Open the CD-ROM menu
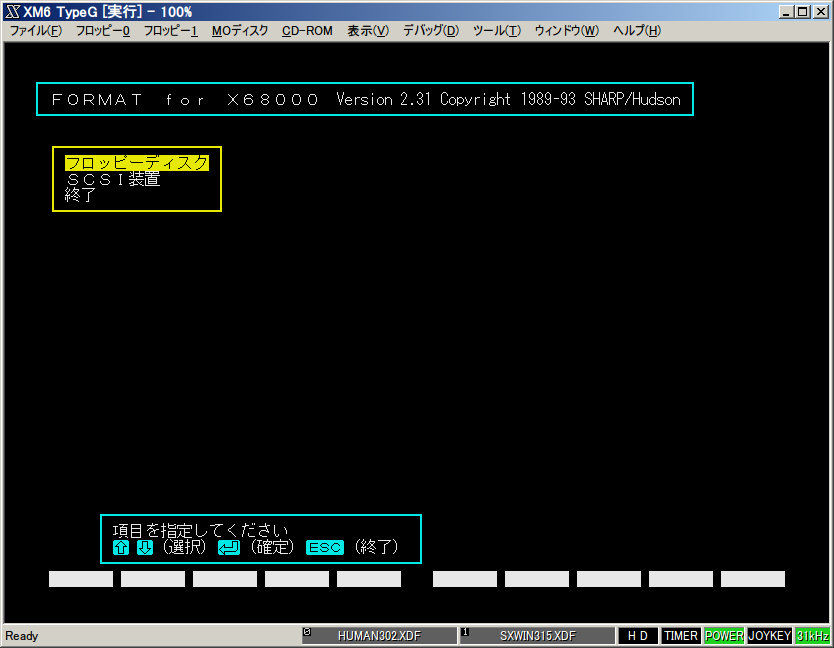Image resolution: width=834 pixels, height=648 pixels. click(x=307, y=31)
